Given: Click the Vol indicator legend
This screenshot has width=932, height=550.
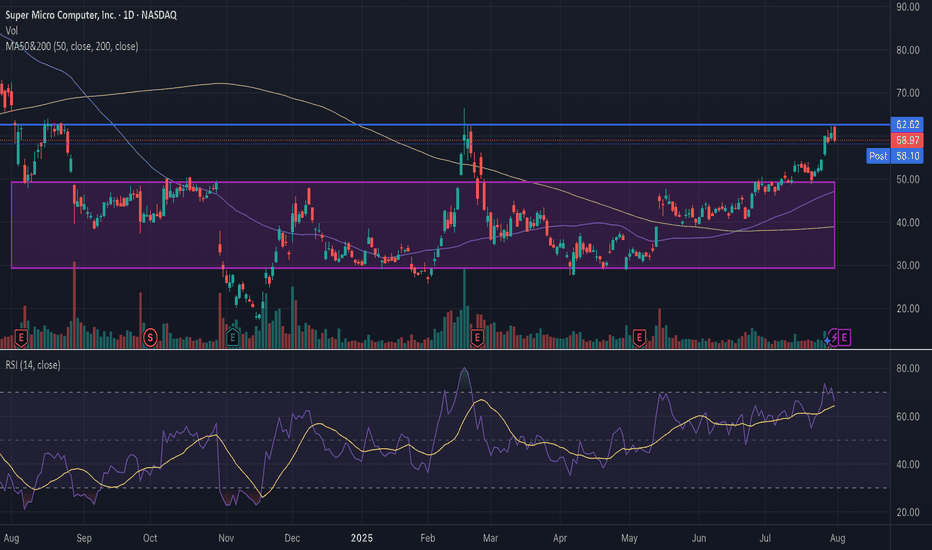Looking at the screenshot, I should point(12,30).
